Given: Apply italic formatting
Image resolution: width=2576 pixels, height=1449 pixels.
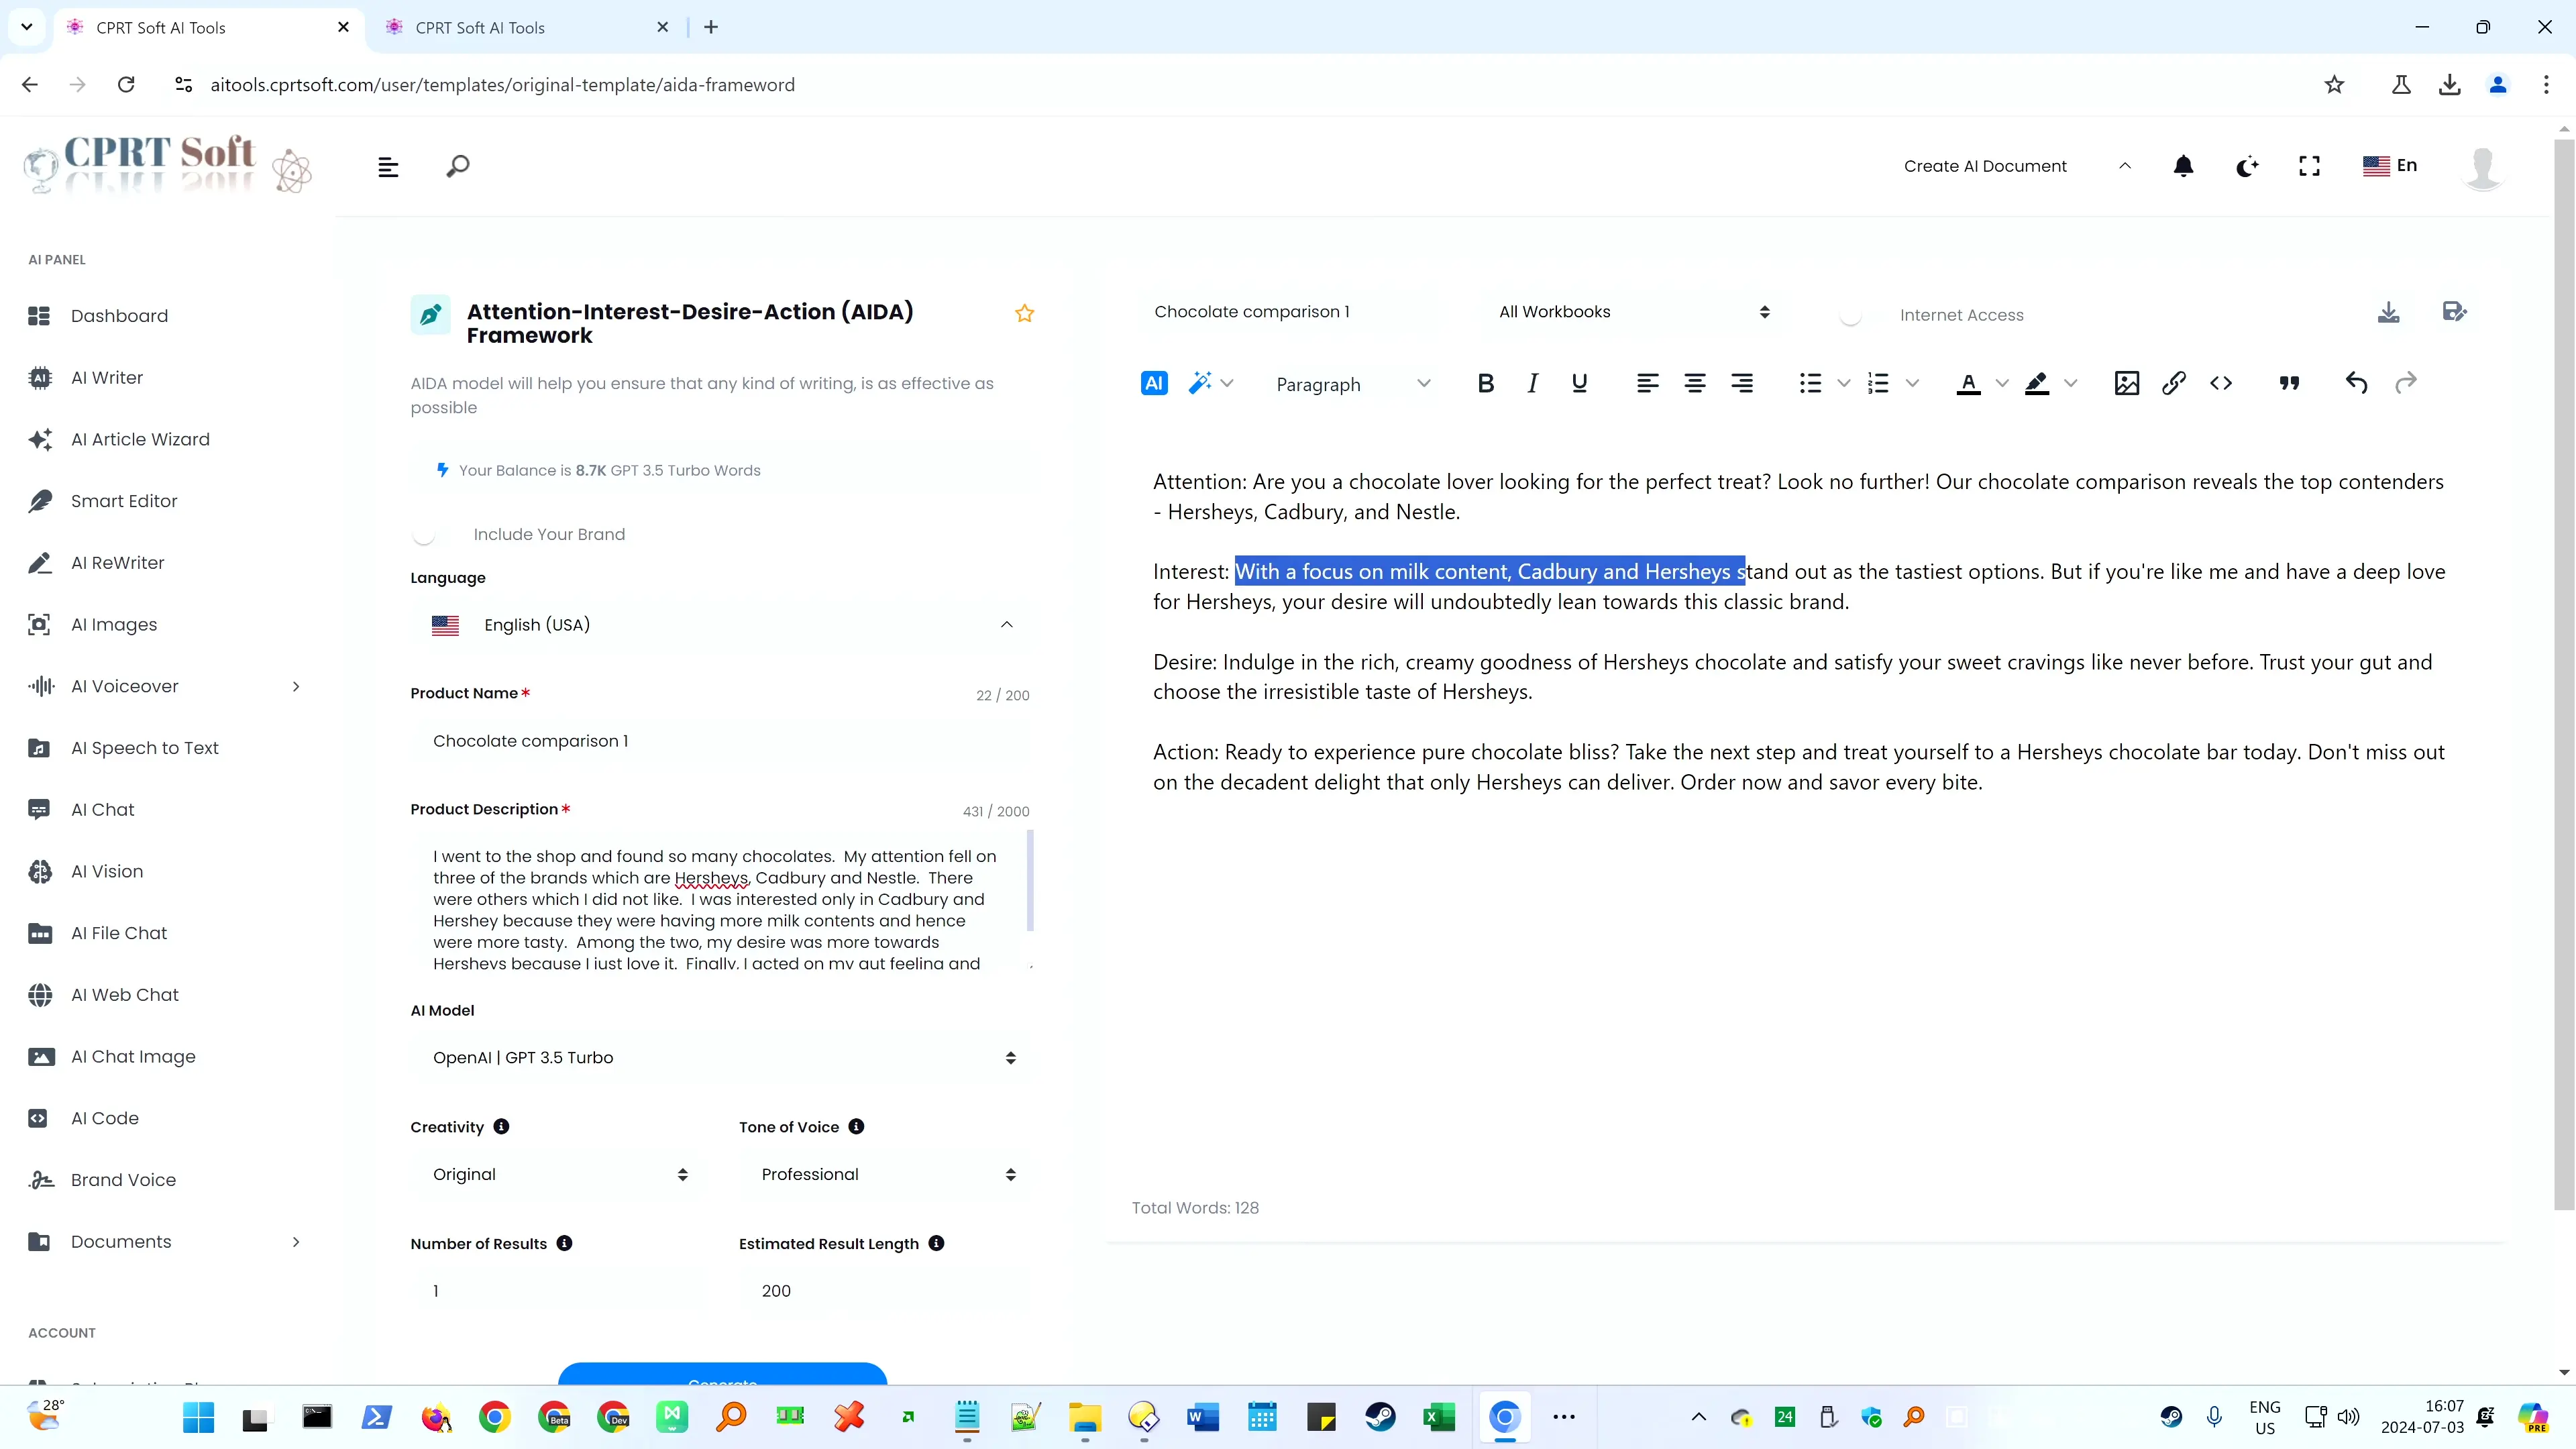Looking at the screenshot, I should pyautogui.click(x=1532, y=383).
